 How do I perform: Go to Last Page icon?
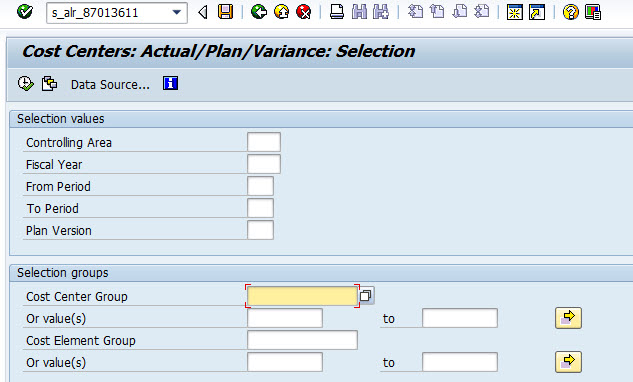click(x=481, y=12)
